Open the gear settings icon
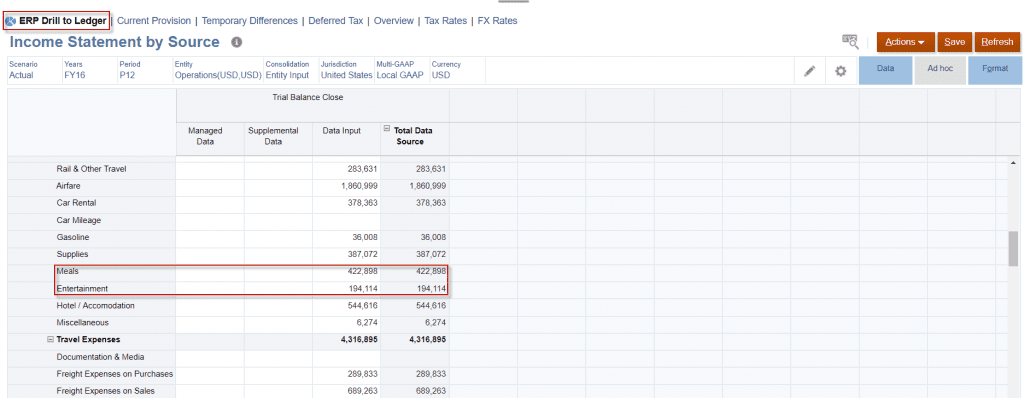The image size is (1024, 398). click(840, 71)
